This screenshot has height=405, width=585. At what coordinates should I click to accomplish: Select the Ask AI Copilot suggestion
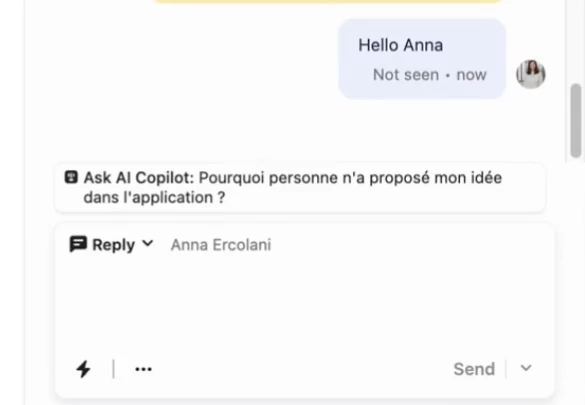(x=300, y=188)
